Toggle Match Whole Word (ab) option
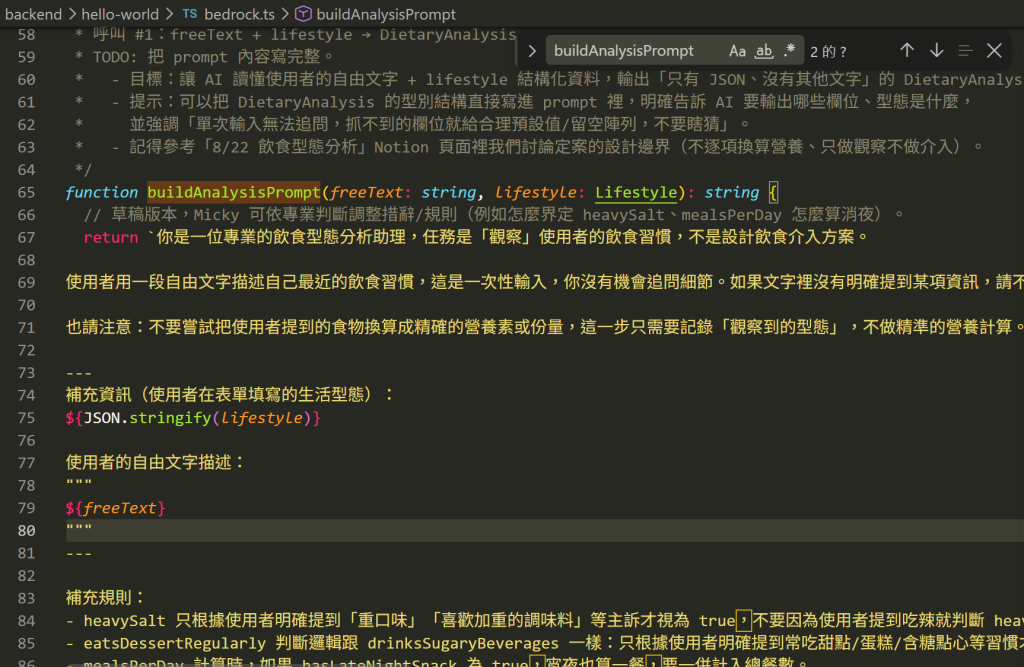Viewport: 1024px width, 667px height. [763, 51]
